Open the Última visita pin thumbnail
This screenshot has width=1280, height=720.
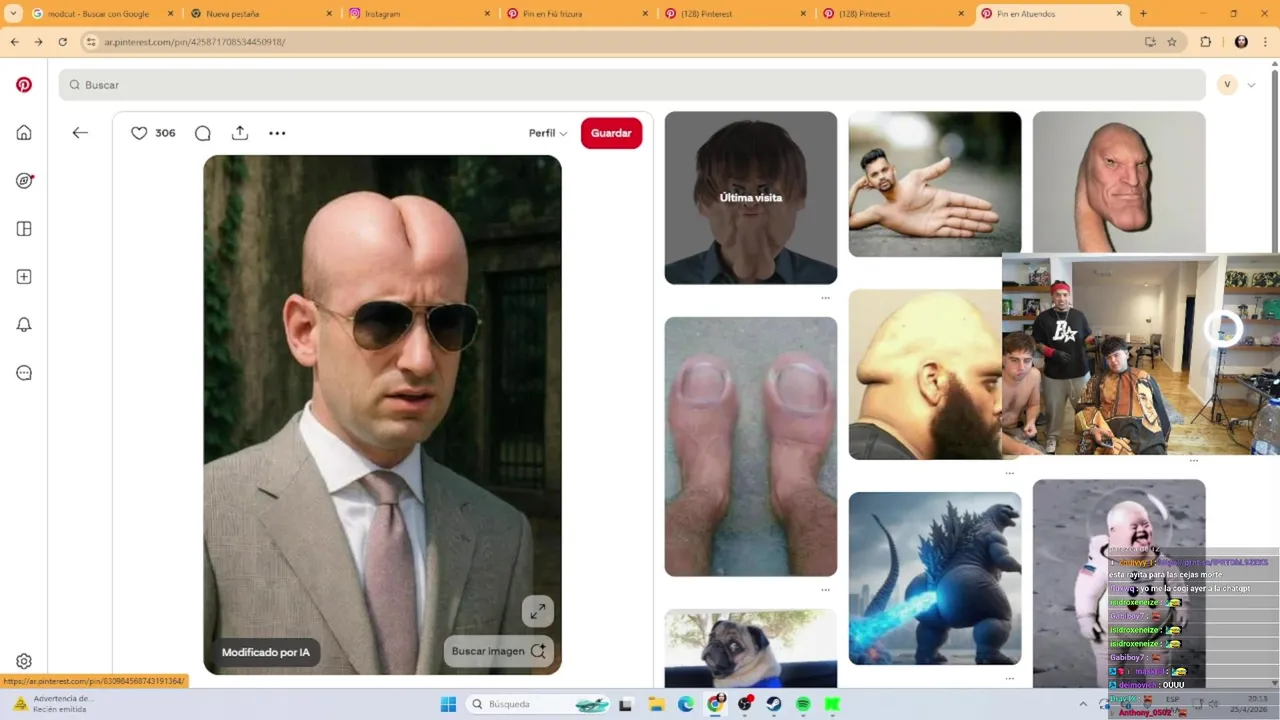pos(751,198)
